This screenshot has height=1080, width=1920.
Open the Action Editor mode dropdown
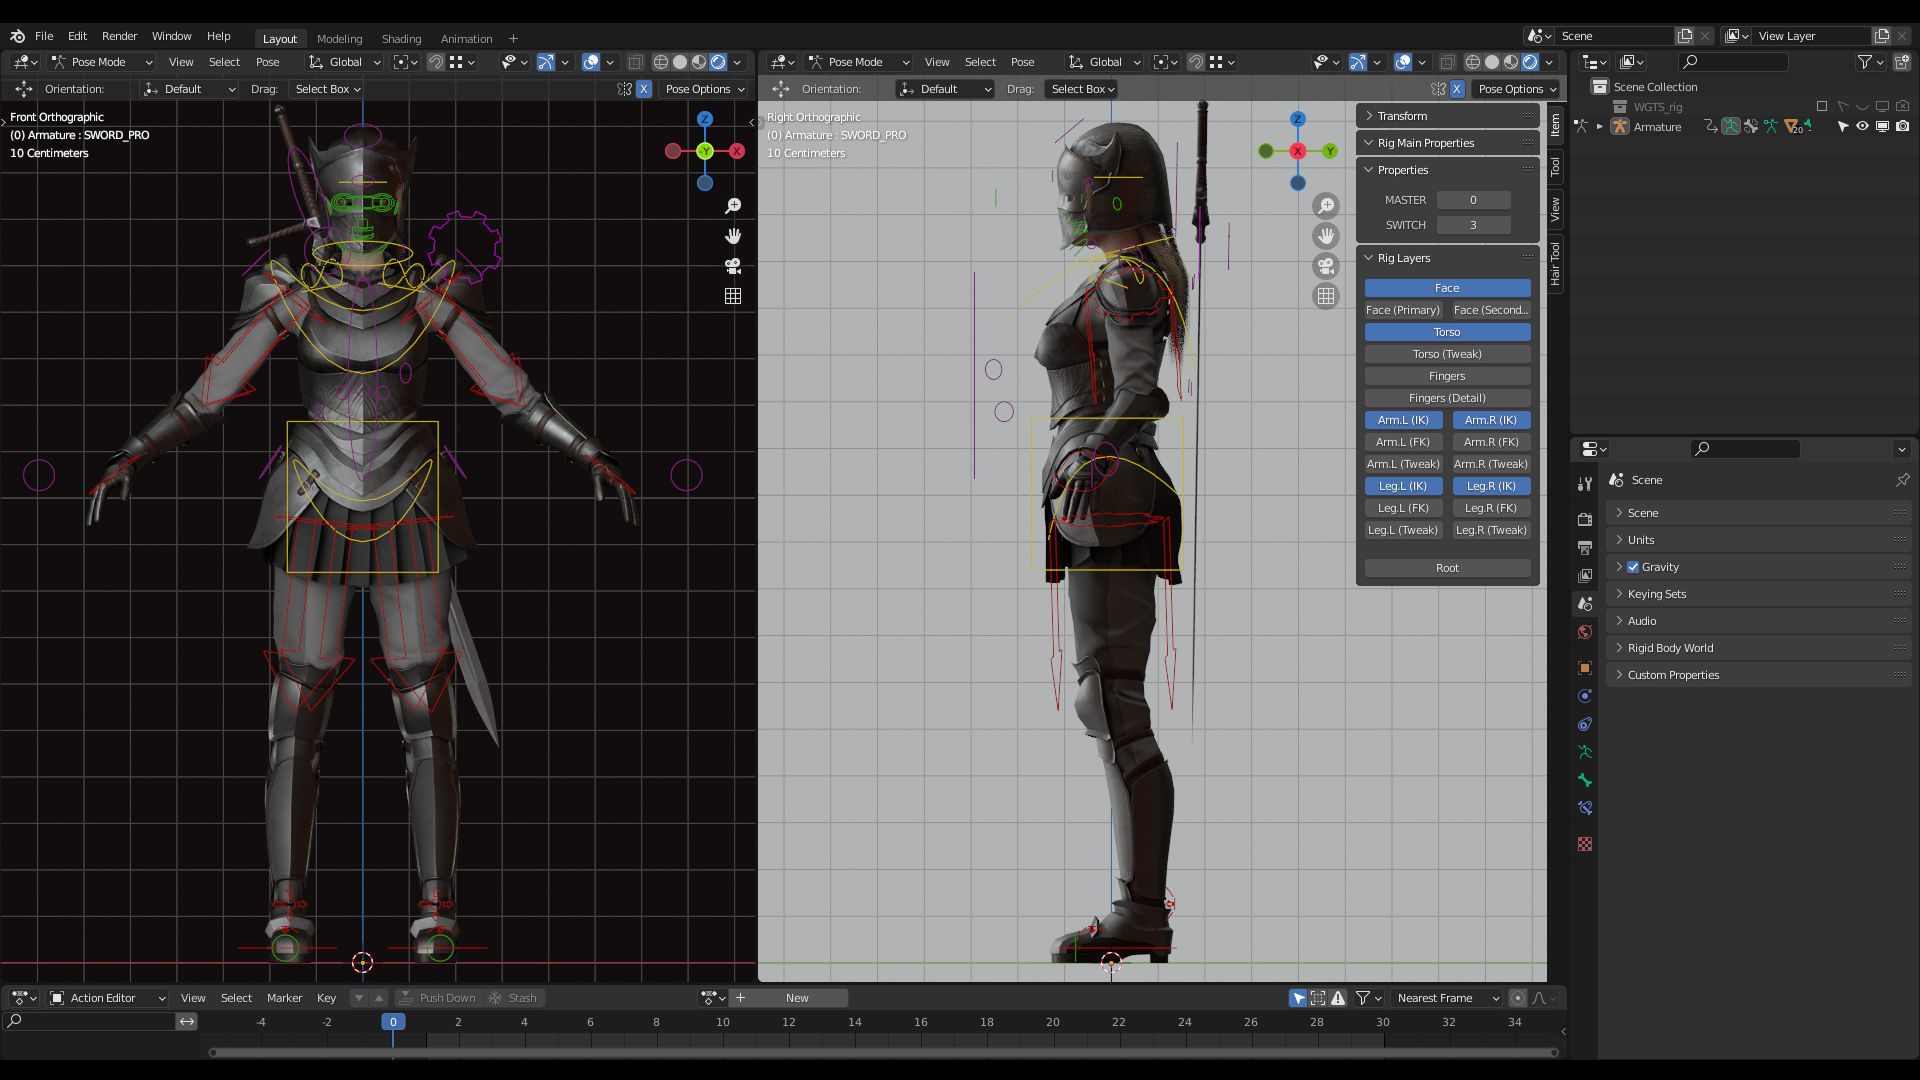(x=108, y=998)
